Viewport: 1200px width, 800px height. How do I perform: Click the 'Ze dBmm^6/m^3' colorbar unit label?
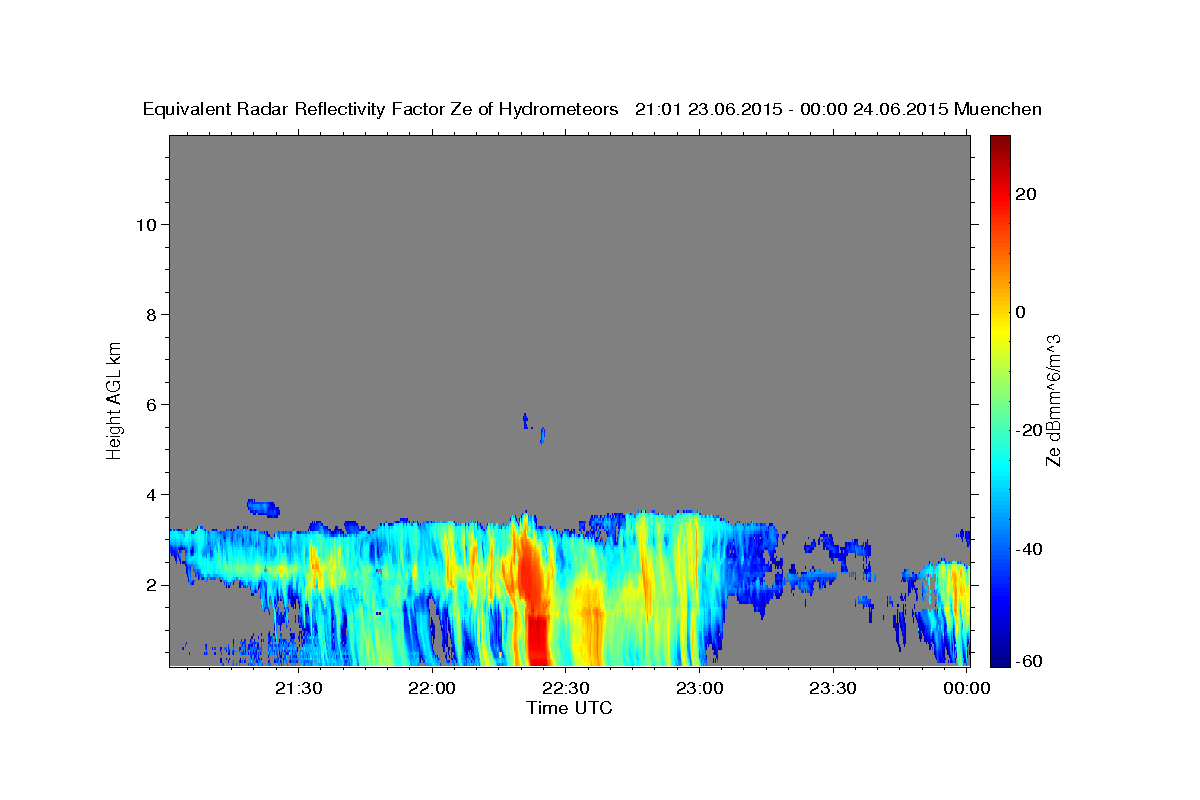pyautogui.click(x=1053, y=399)
